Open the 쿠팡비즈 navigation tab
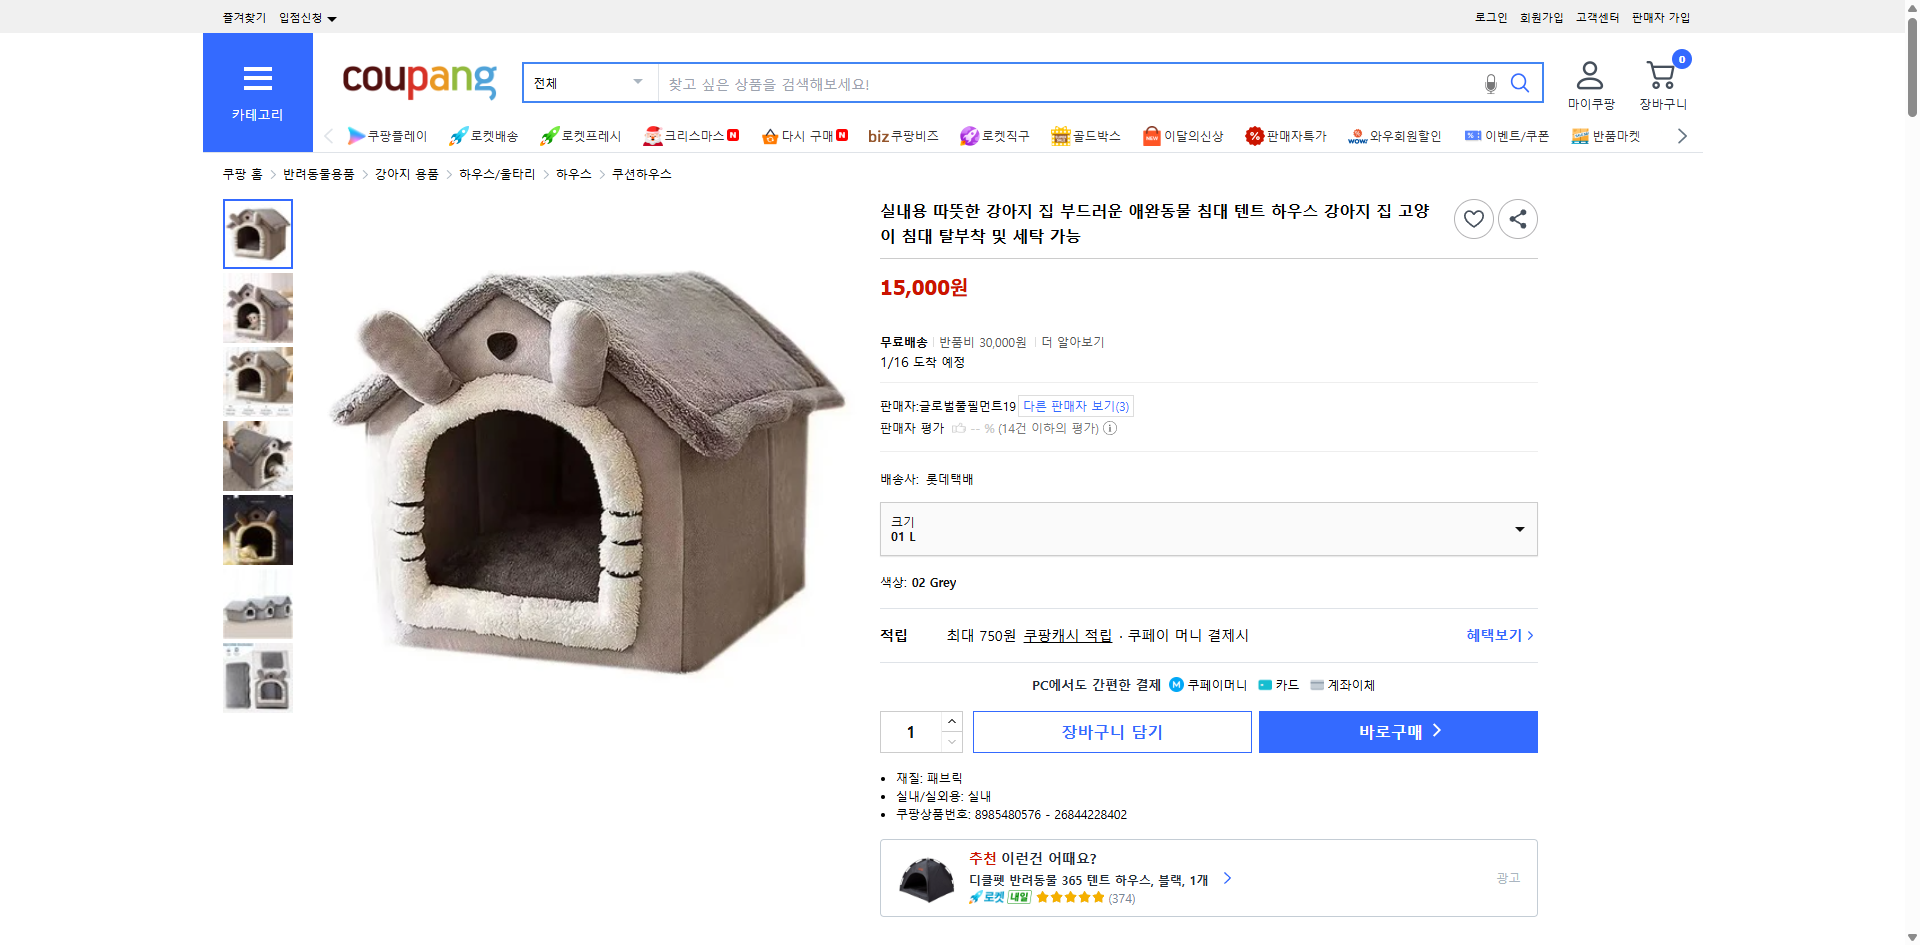 pos(901,135)
